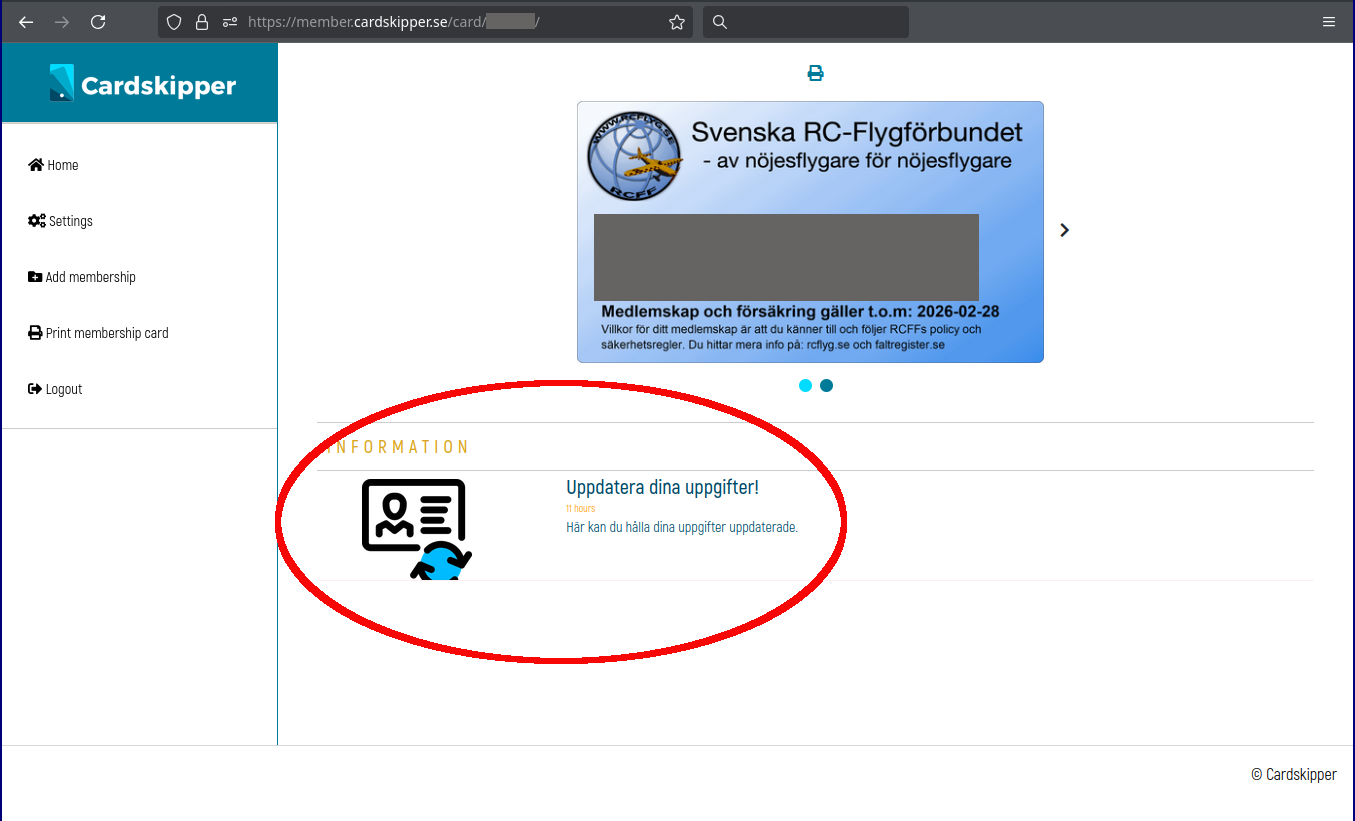The image size is (1355, 821).
Task: Click the '11 hours' timestamp
Action: click(580, 509)
